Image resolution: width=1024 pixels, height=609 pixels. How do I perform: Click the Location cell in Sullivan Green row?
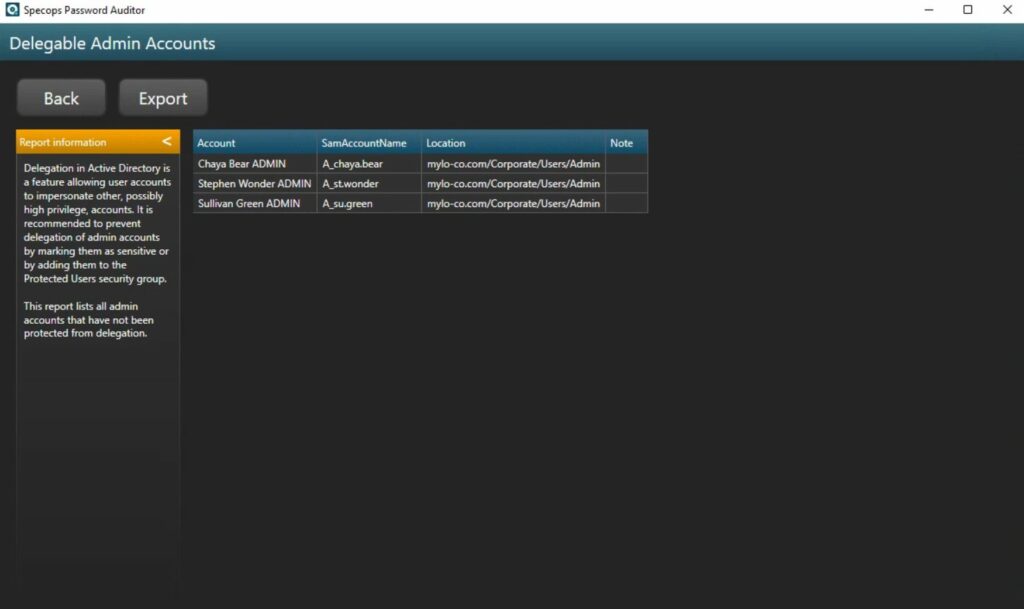[x=513, y=203]
